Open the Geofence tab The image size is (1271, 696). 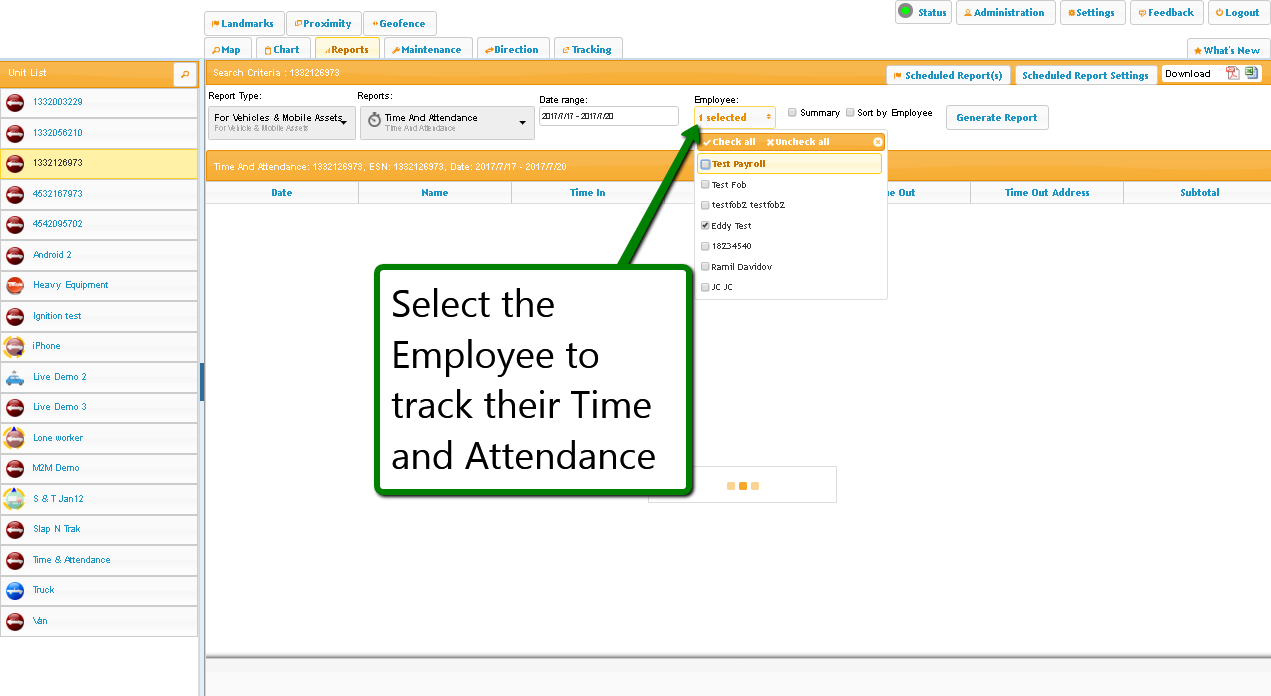pyautogui.click(x=399, y=24)
